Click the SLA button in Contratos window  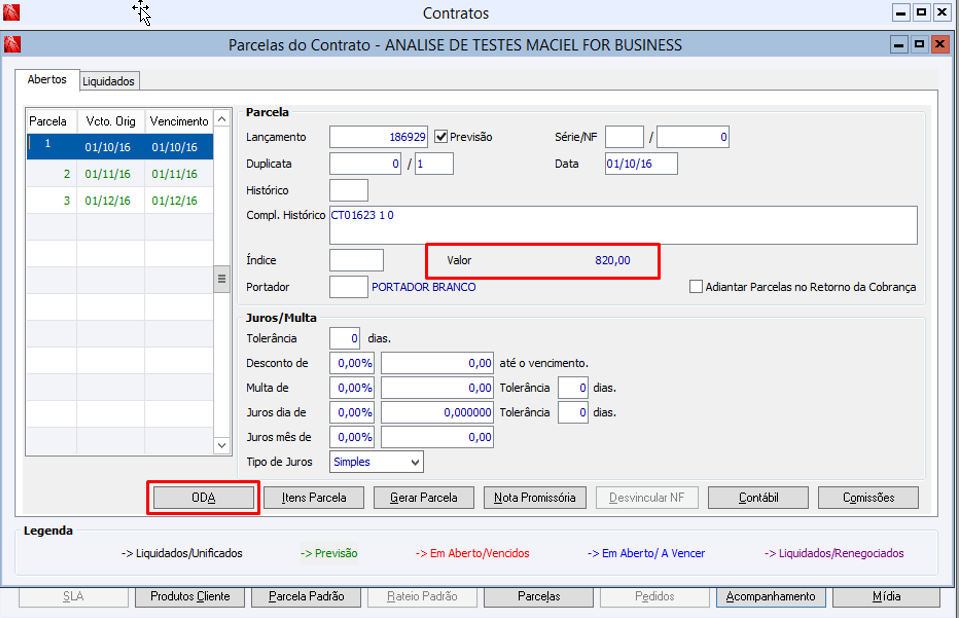pos(73,597)
